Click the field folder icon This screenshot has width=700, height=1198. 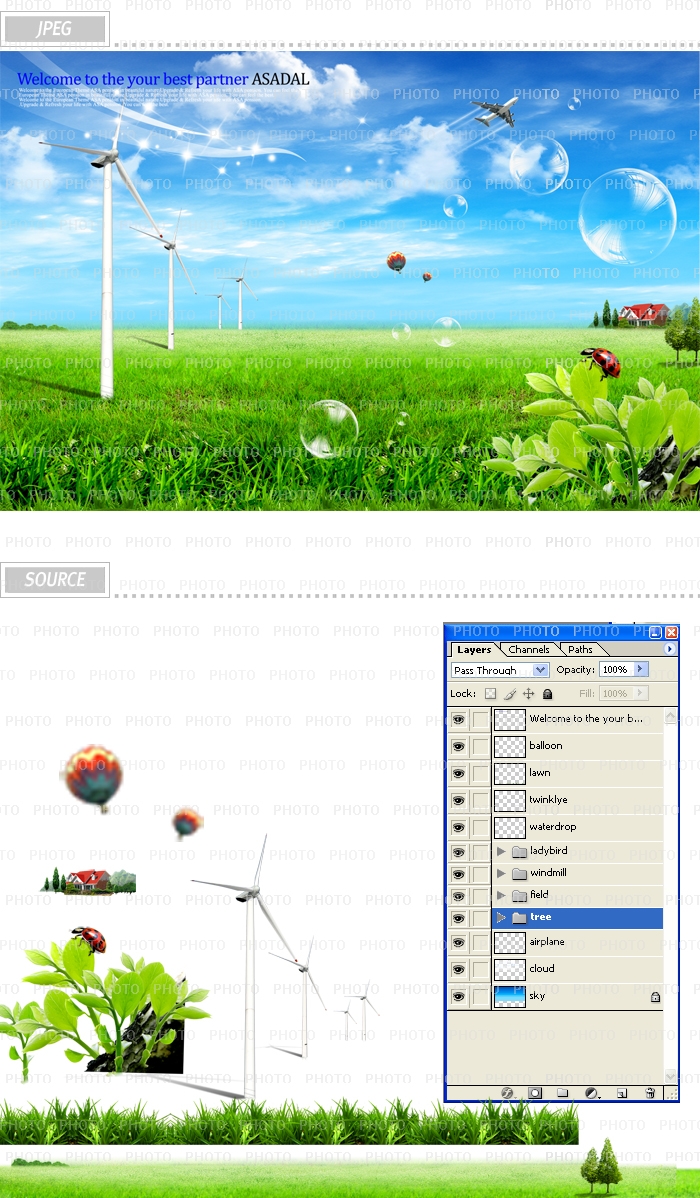[520, 895]
